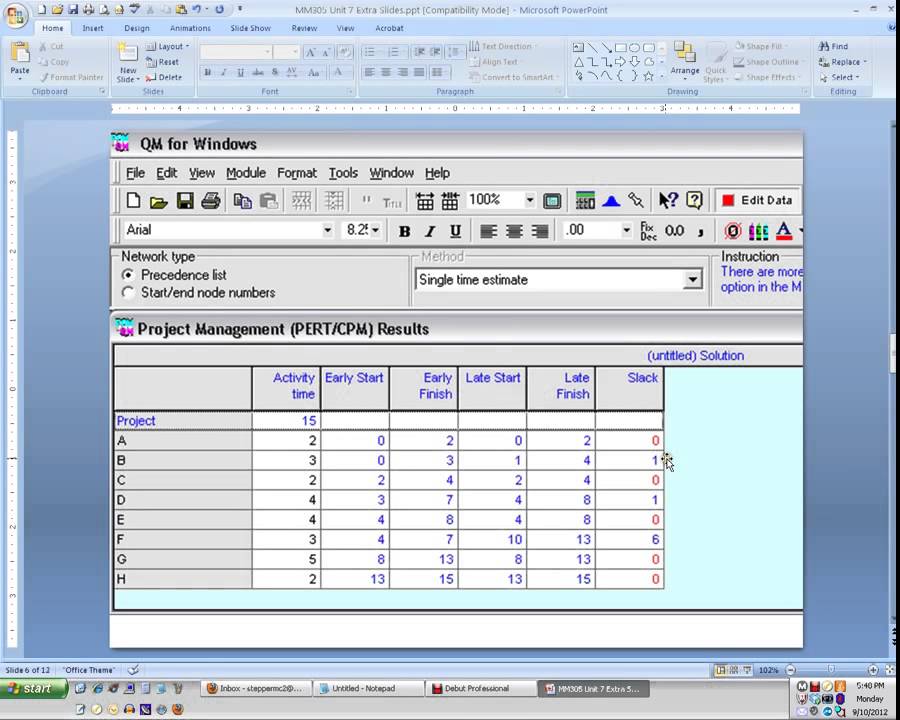The image size is (900, 720).
Task: Open the PowerPoint font name combo box
Action: point(236,52)
